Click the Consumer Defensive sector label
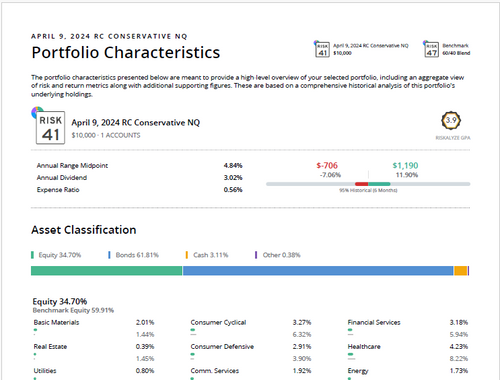 tap(222, 347)
